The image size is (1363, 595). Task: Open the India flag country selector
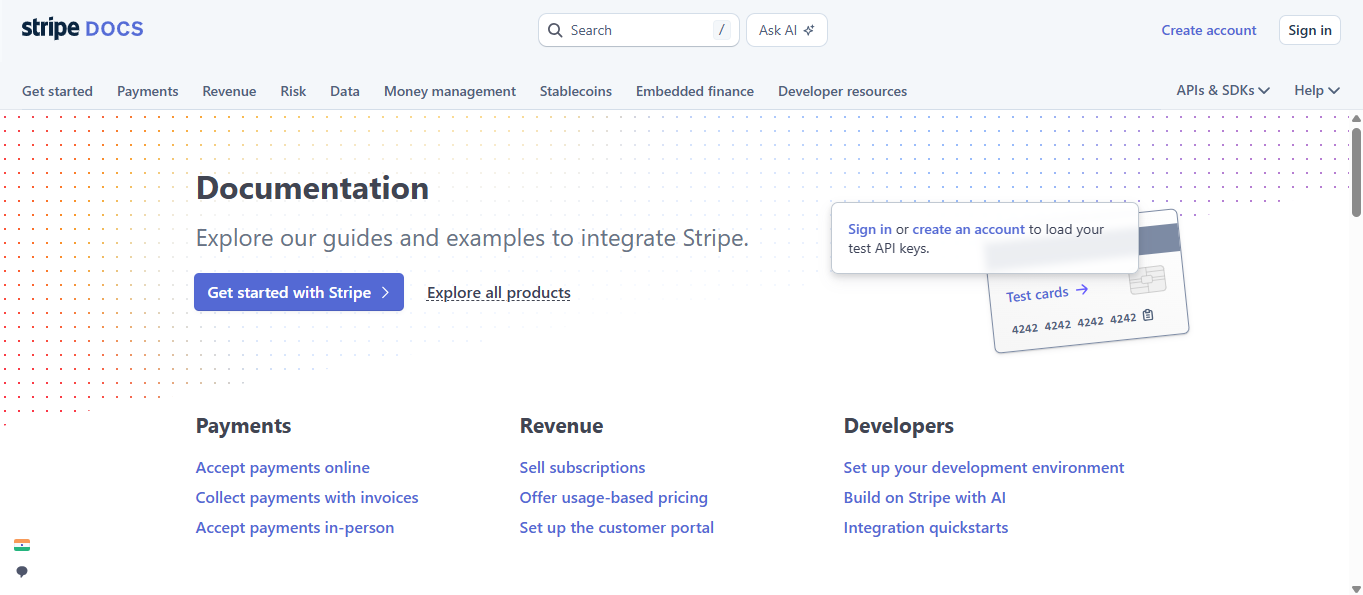point(22,545)
